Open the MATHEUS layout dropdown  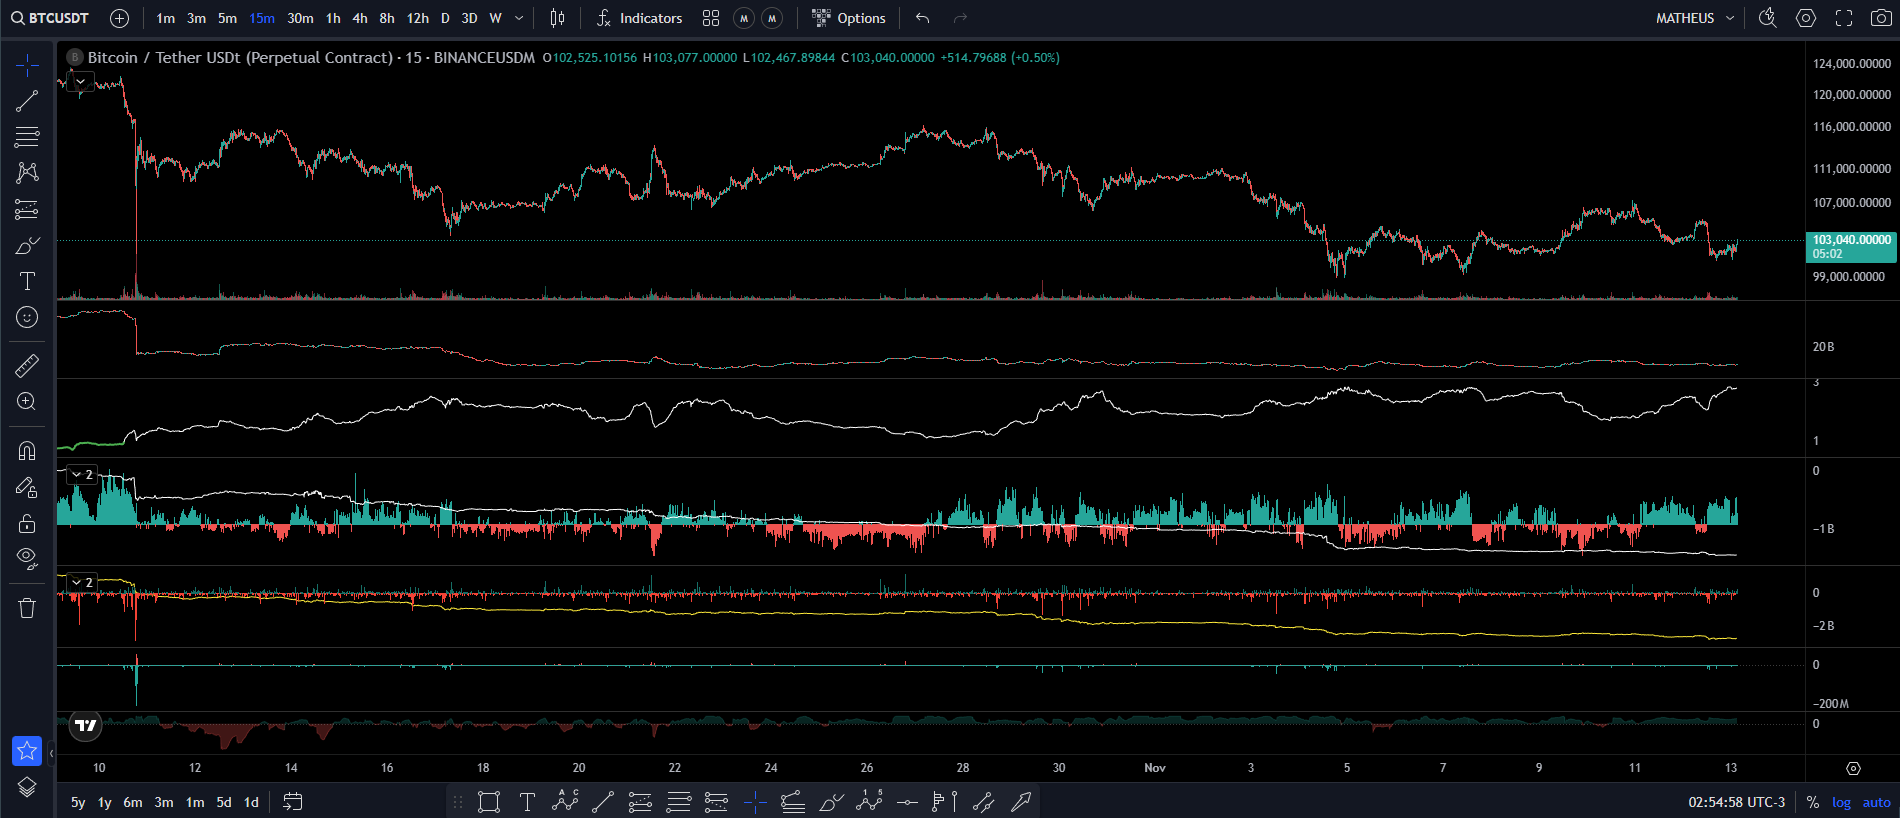pos(1695,18)
